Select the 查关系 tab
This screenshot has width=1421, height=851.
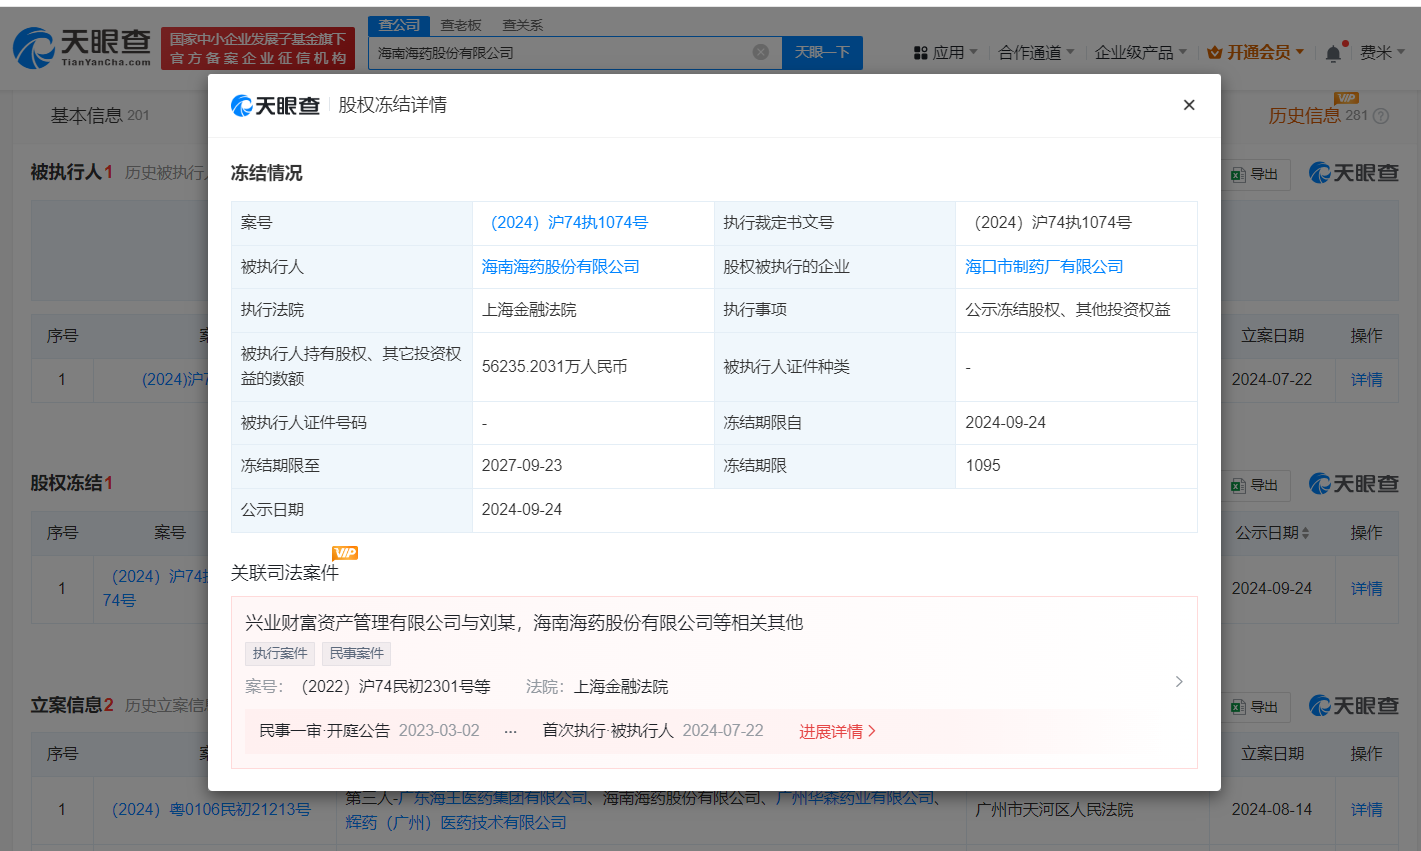523,24
